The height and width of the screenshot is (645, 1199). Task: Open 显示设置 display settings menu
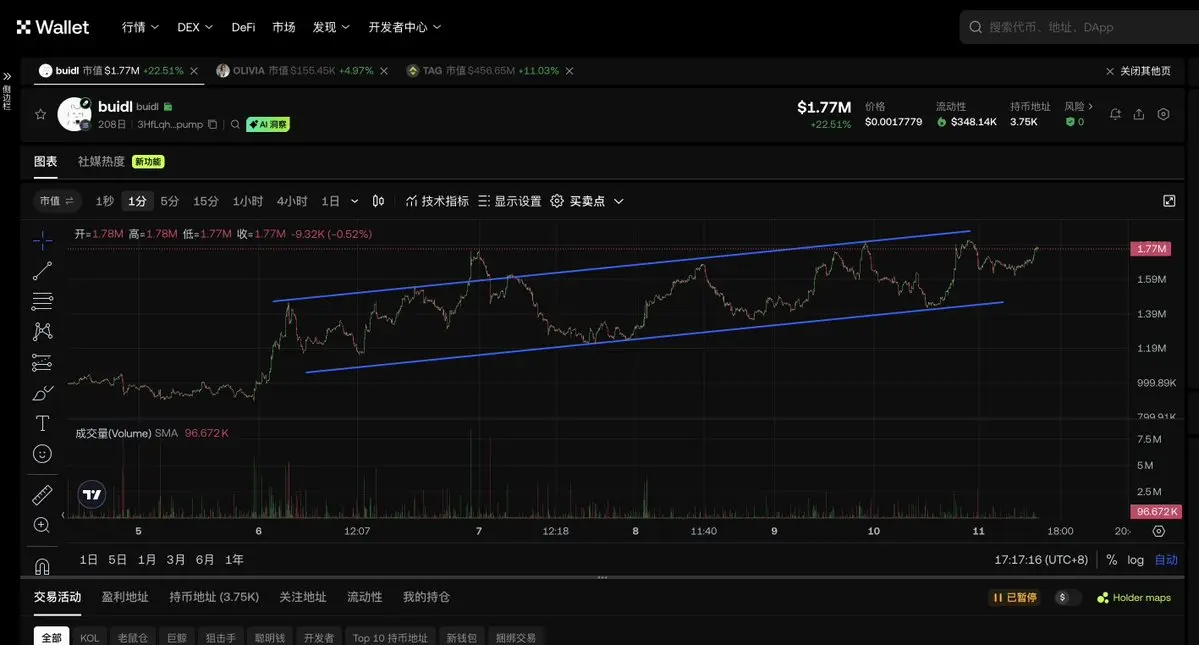(509, 201)
